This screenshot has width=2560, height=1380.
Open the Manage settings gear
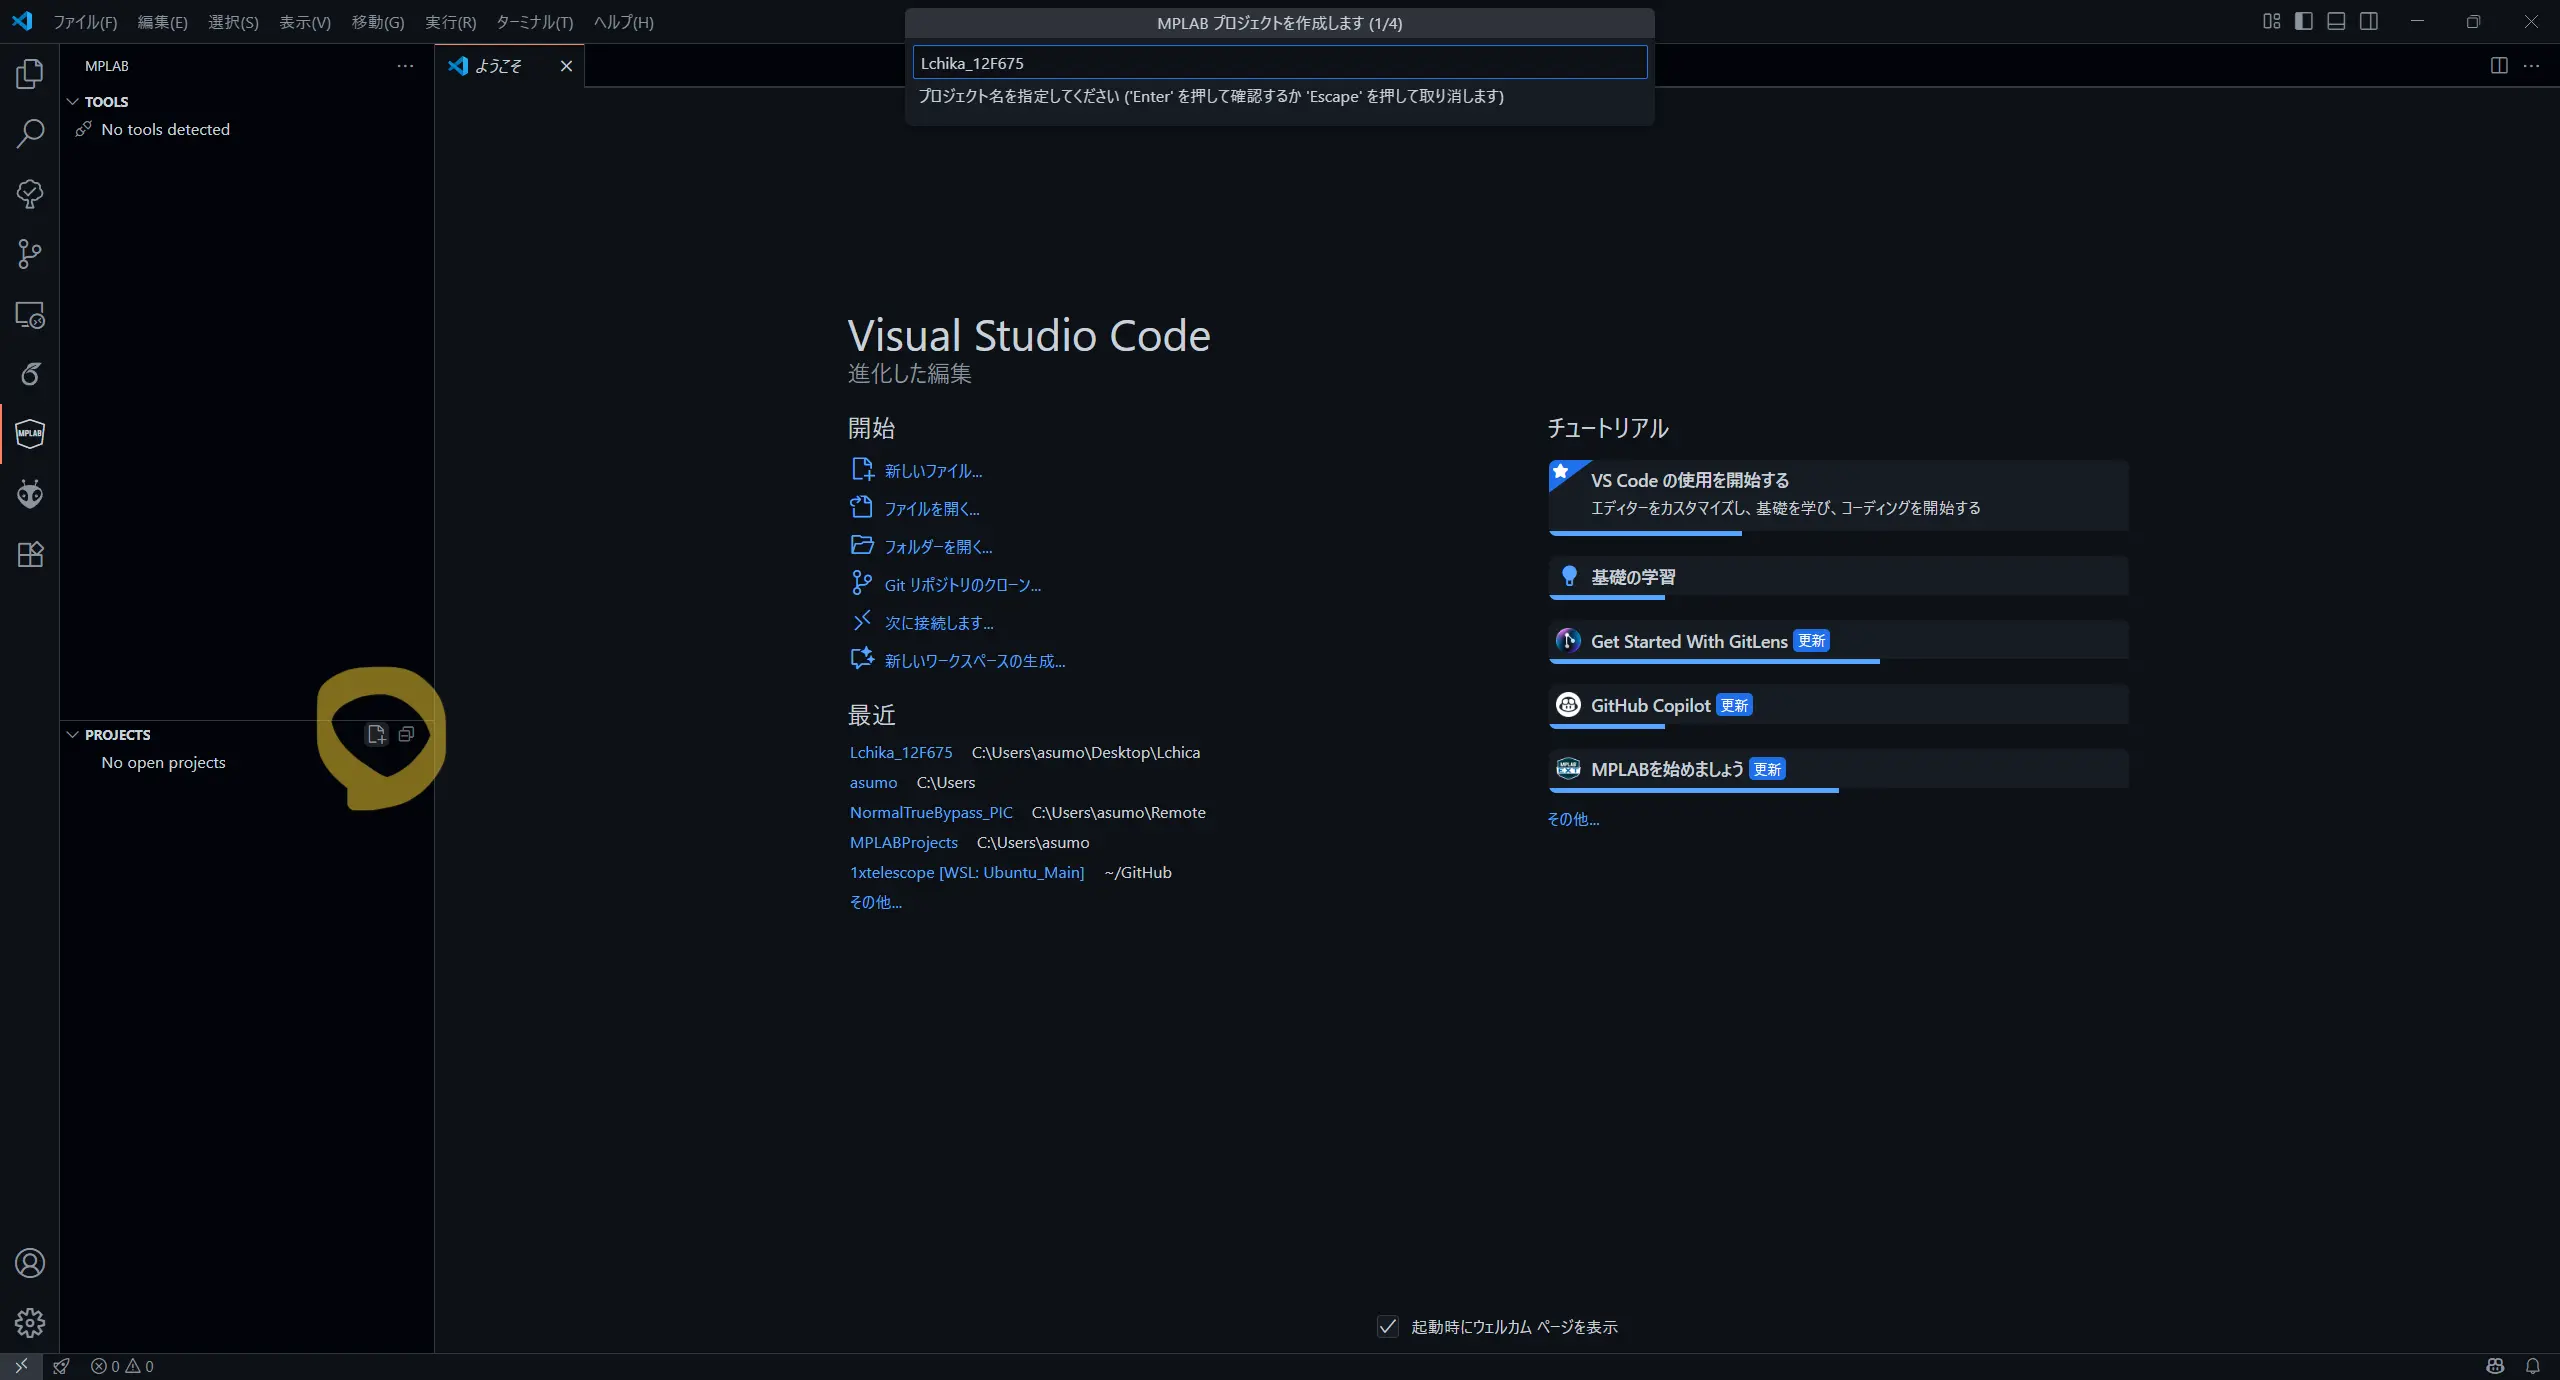(x=30, y=1323)
